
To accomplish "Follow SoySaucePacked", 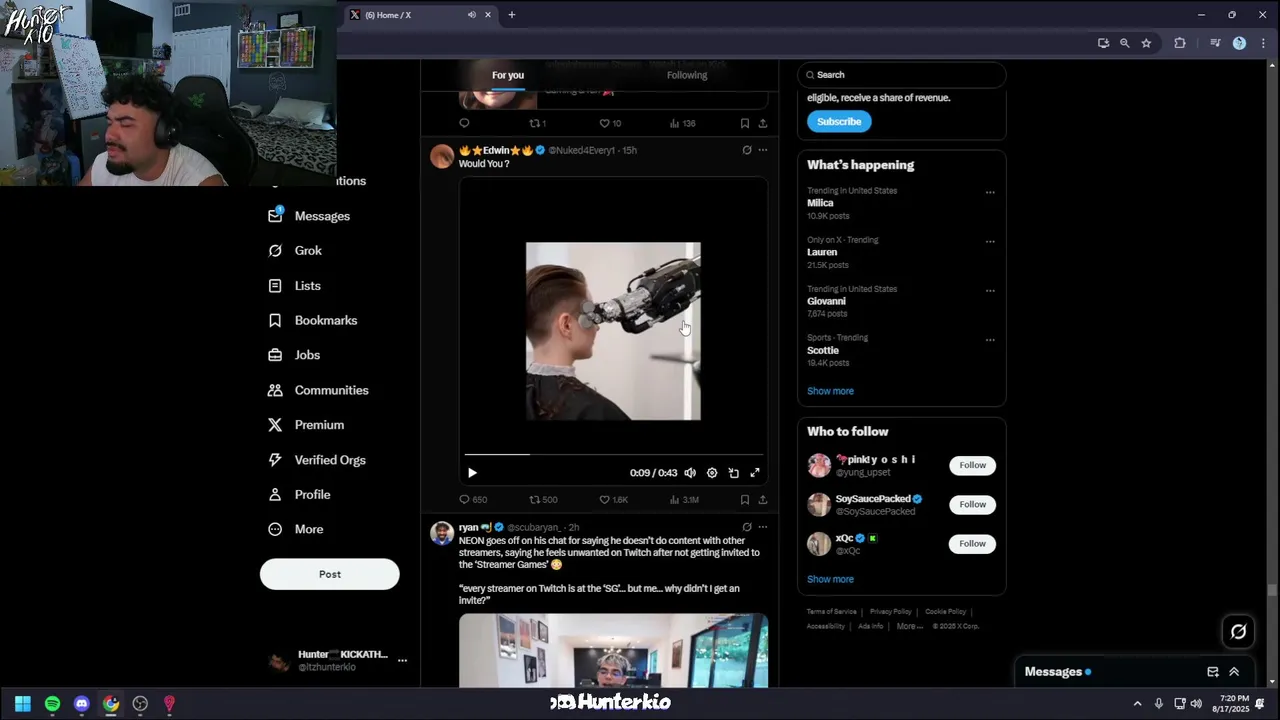I will pyautogui.click(x=972, y=504).
